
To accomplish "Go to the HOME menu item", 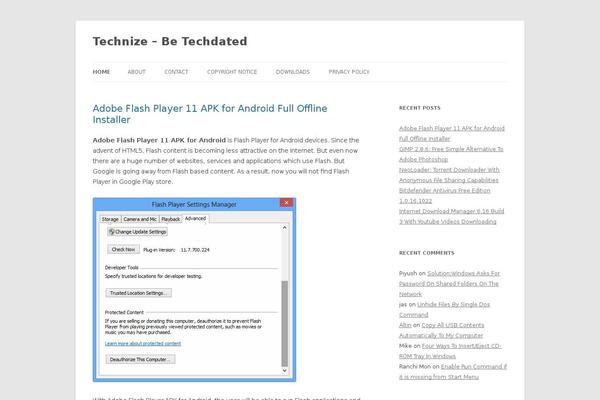I will [x=101, y=72].
